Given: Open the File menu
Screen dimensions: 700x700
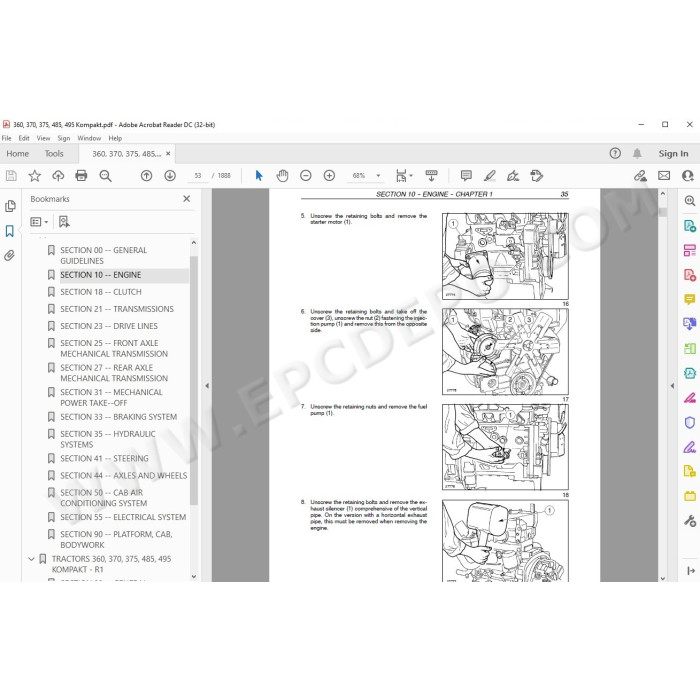Looking at the screenshot, I should (x=7, y=138).
